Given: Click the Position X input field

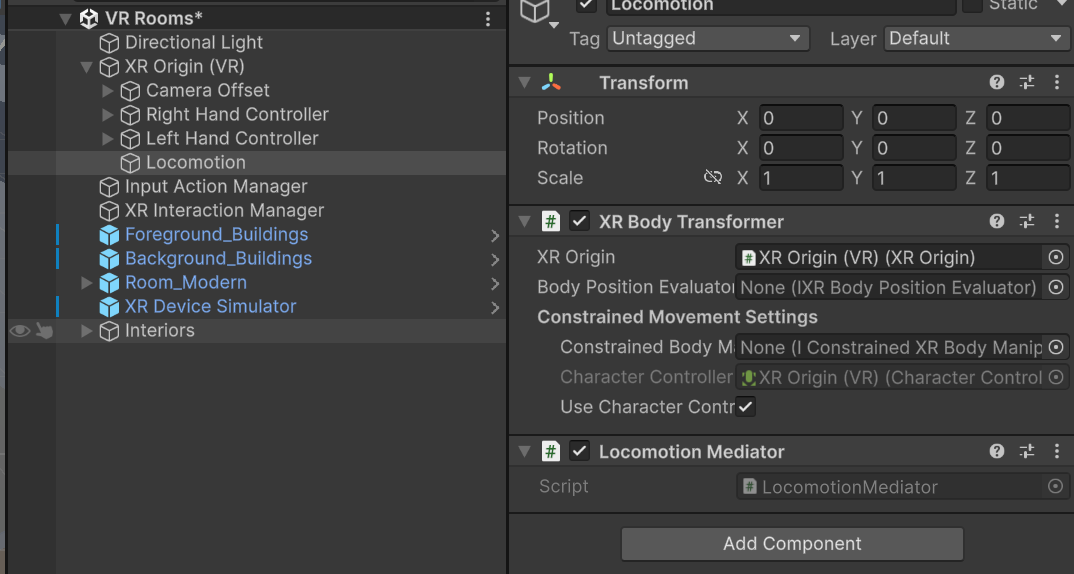Looking at the screenshot, I should [800, 118].
